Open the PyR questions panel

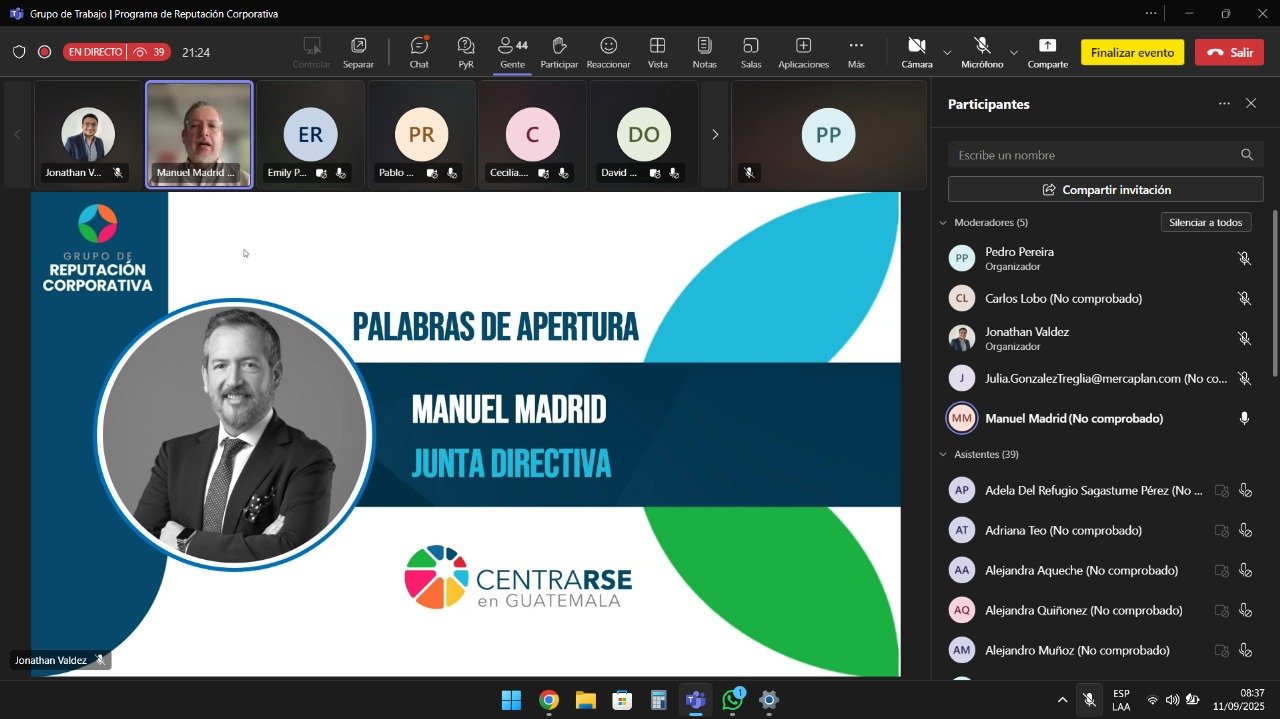(x=465, y=52)
